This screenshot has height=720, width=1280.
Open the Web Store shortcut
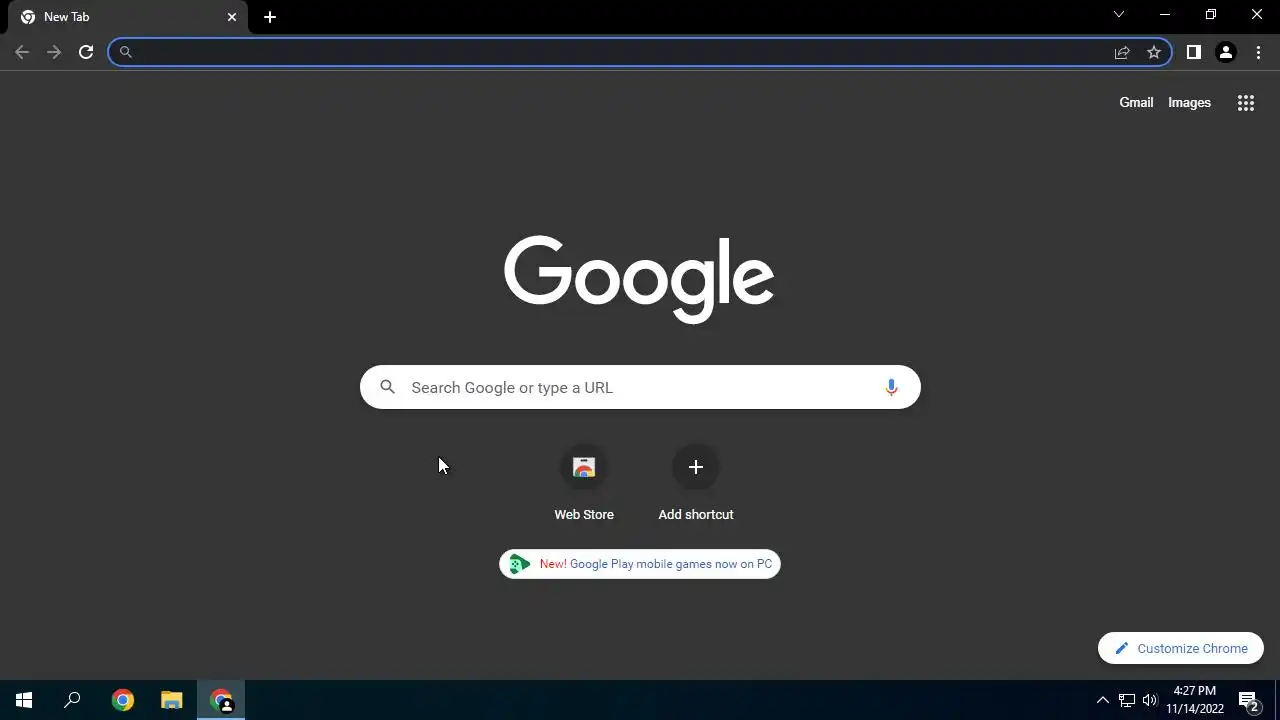pos(584,484)
